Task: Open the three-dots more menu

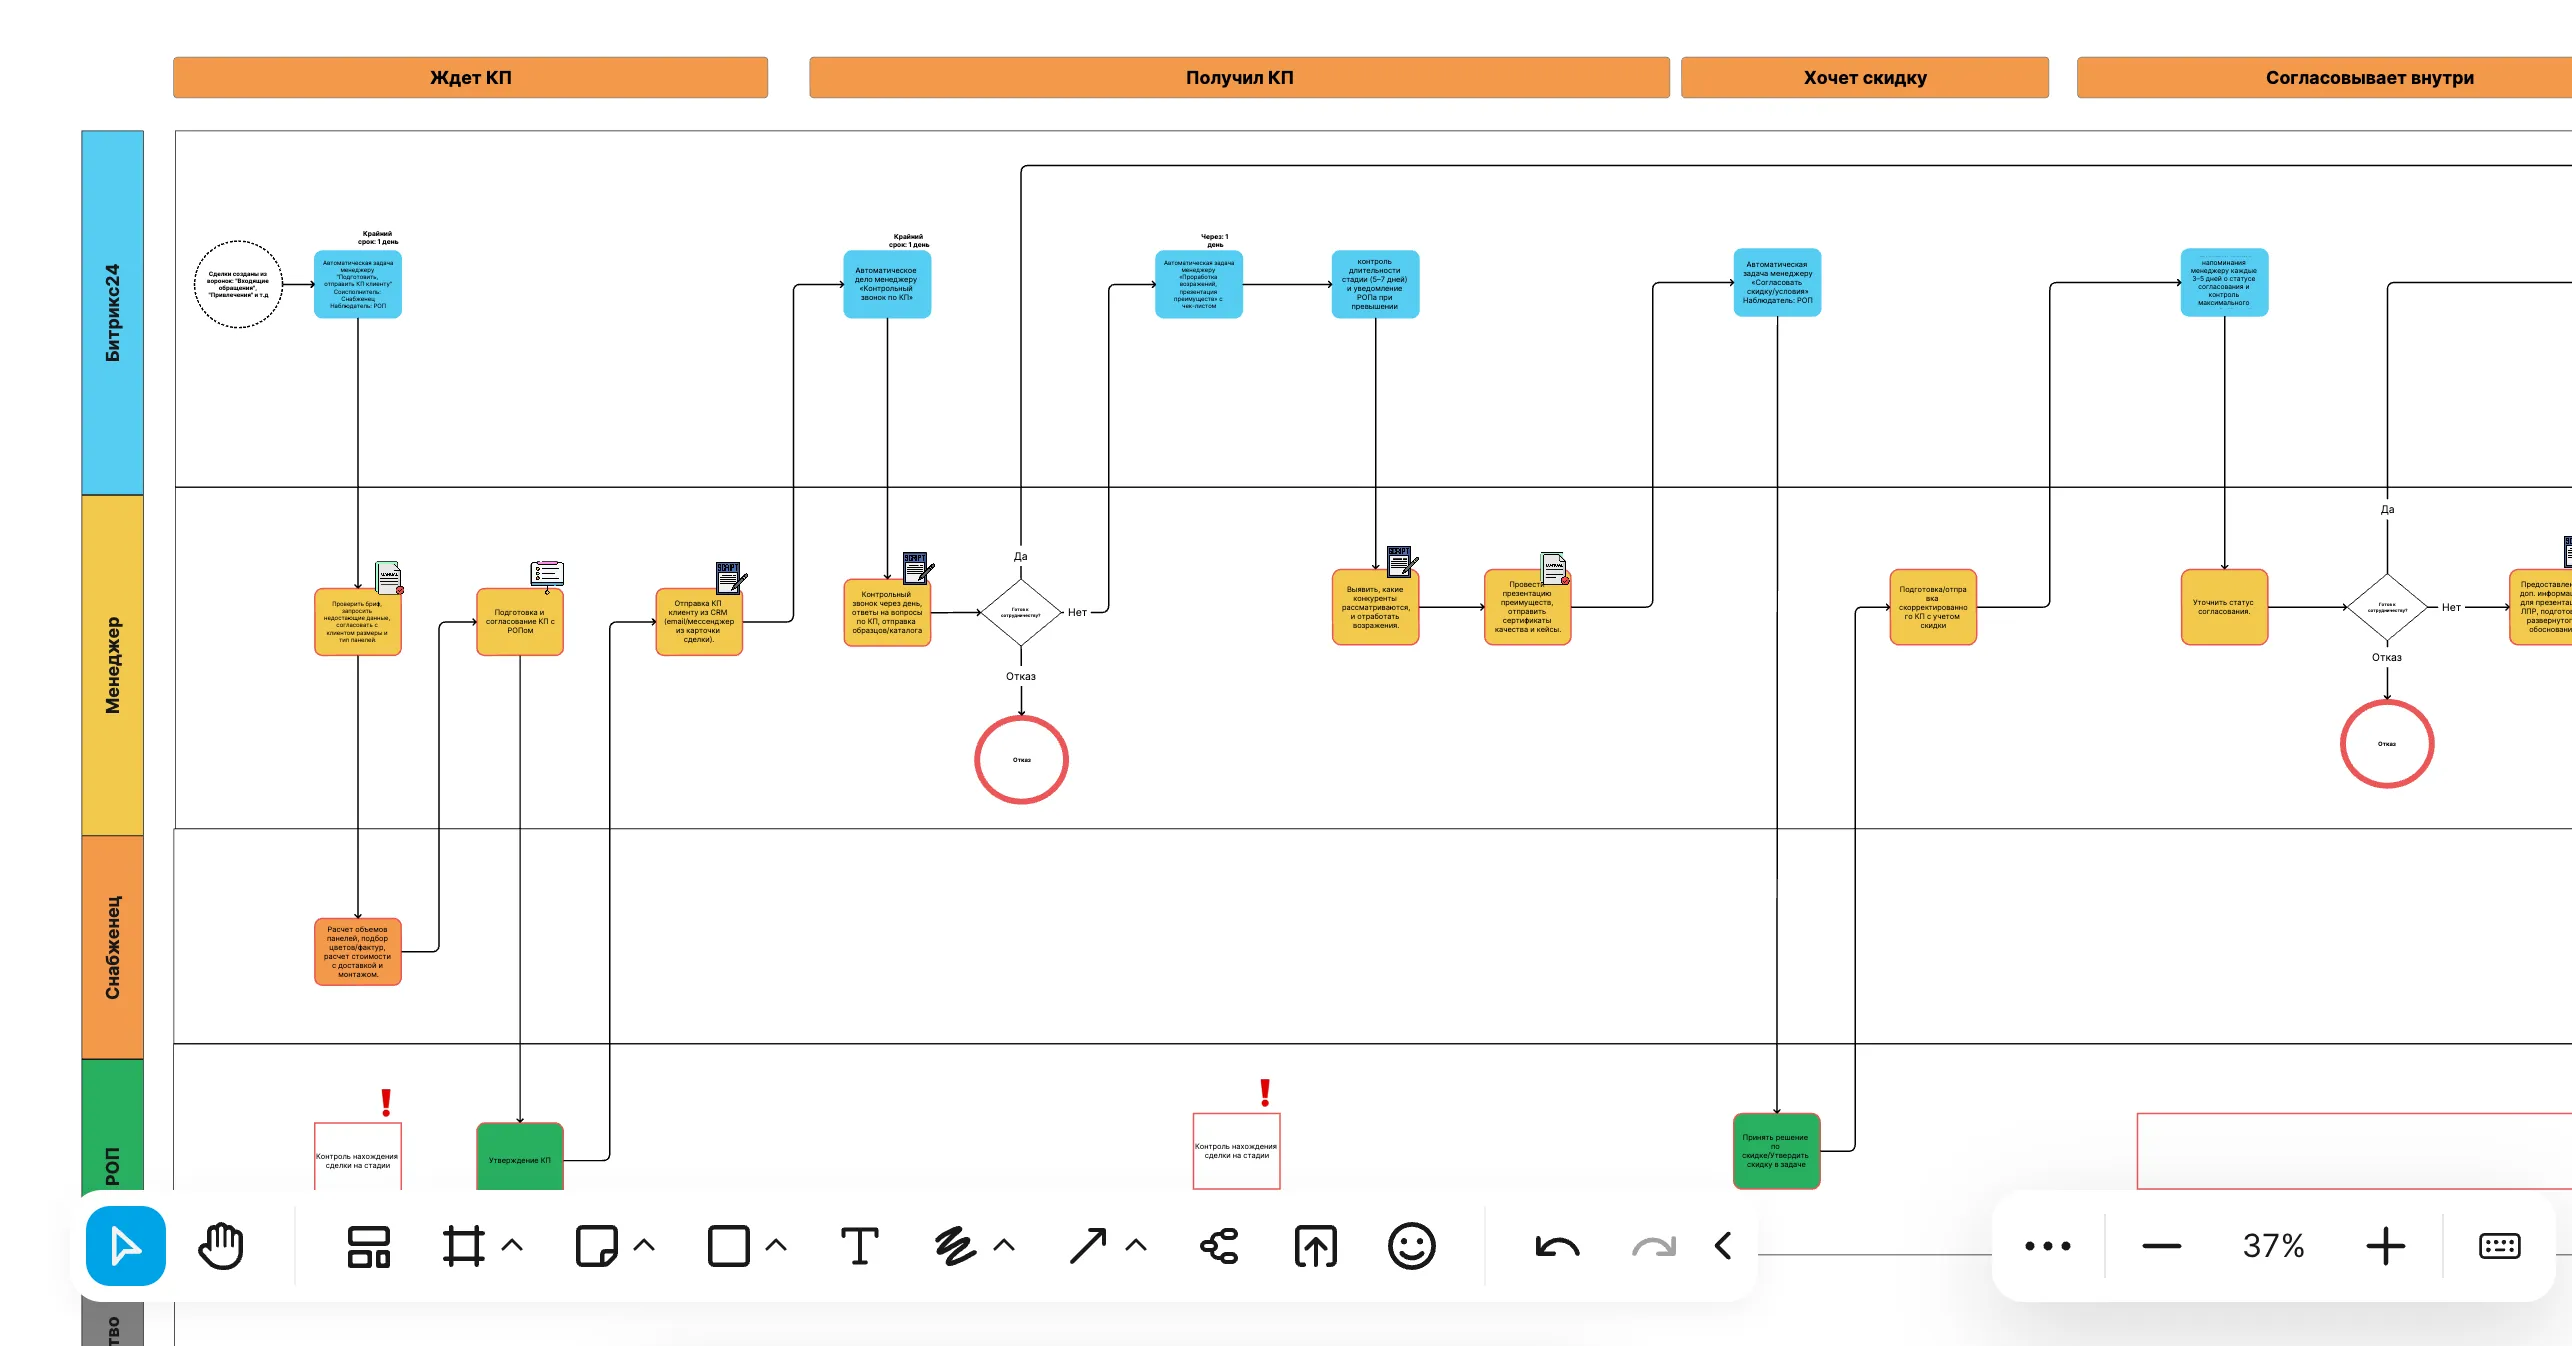Action: [2047, 1246]
